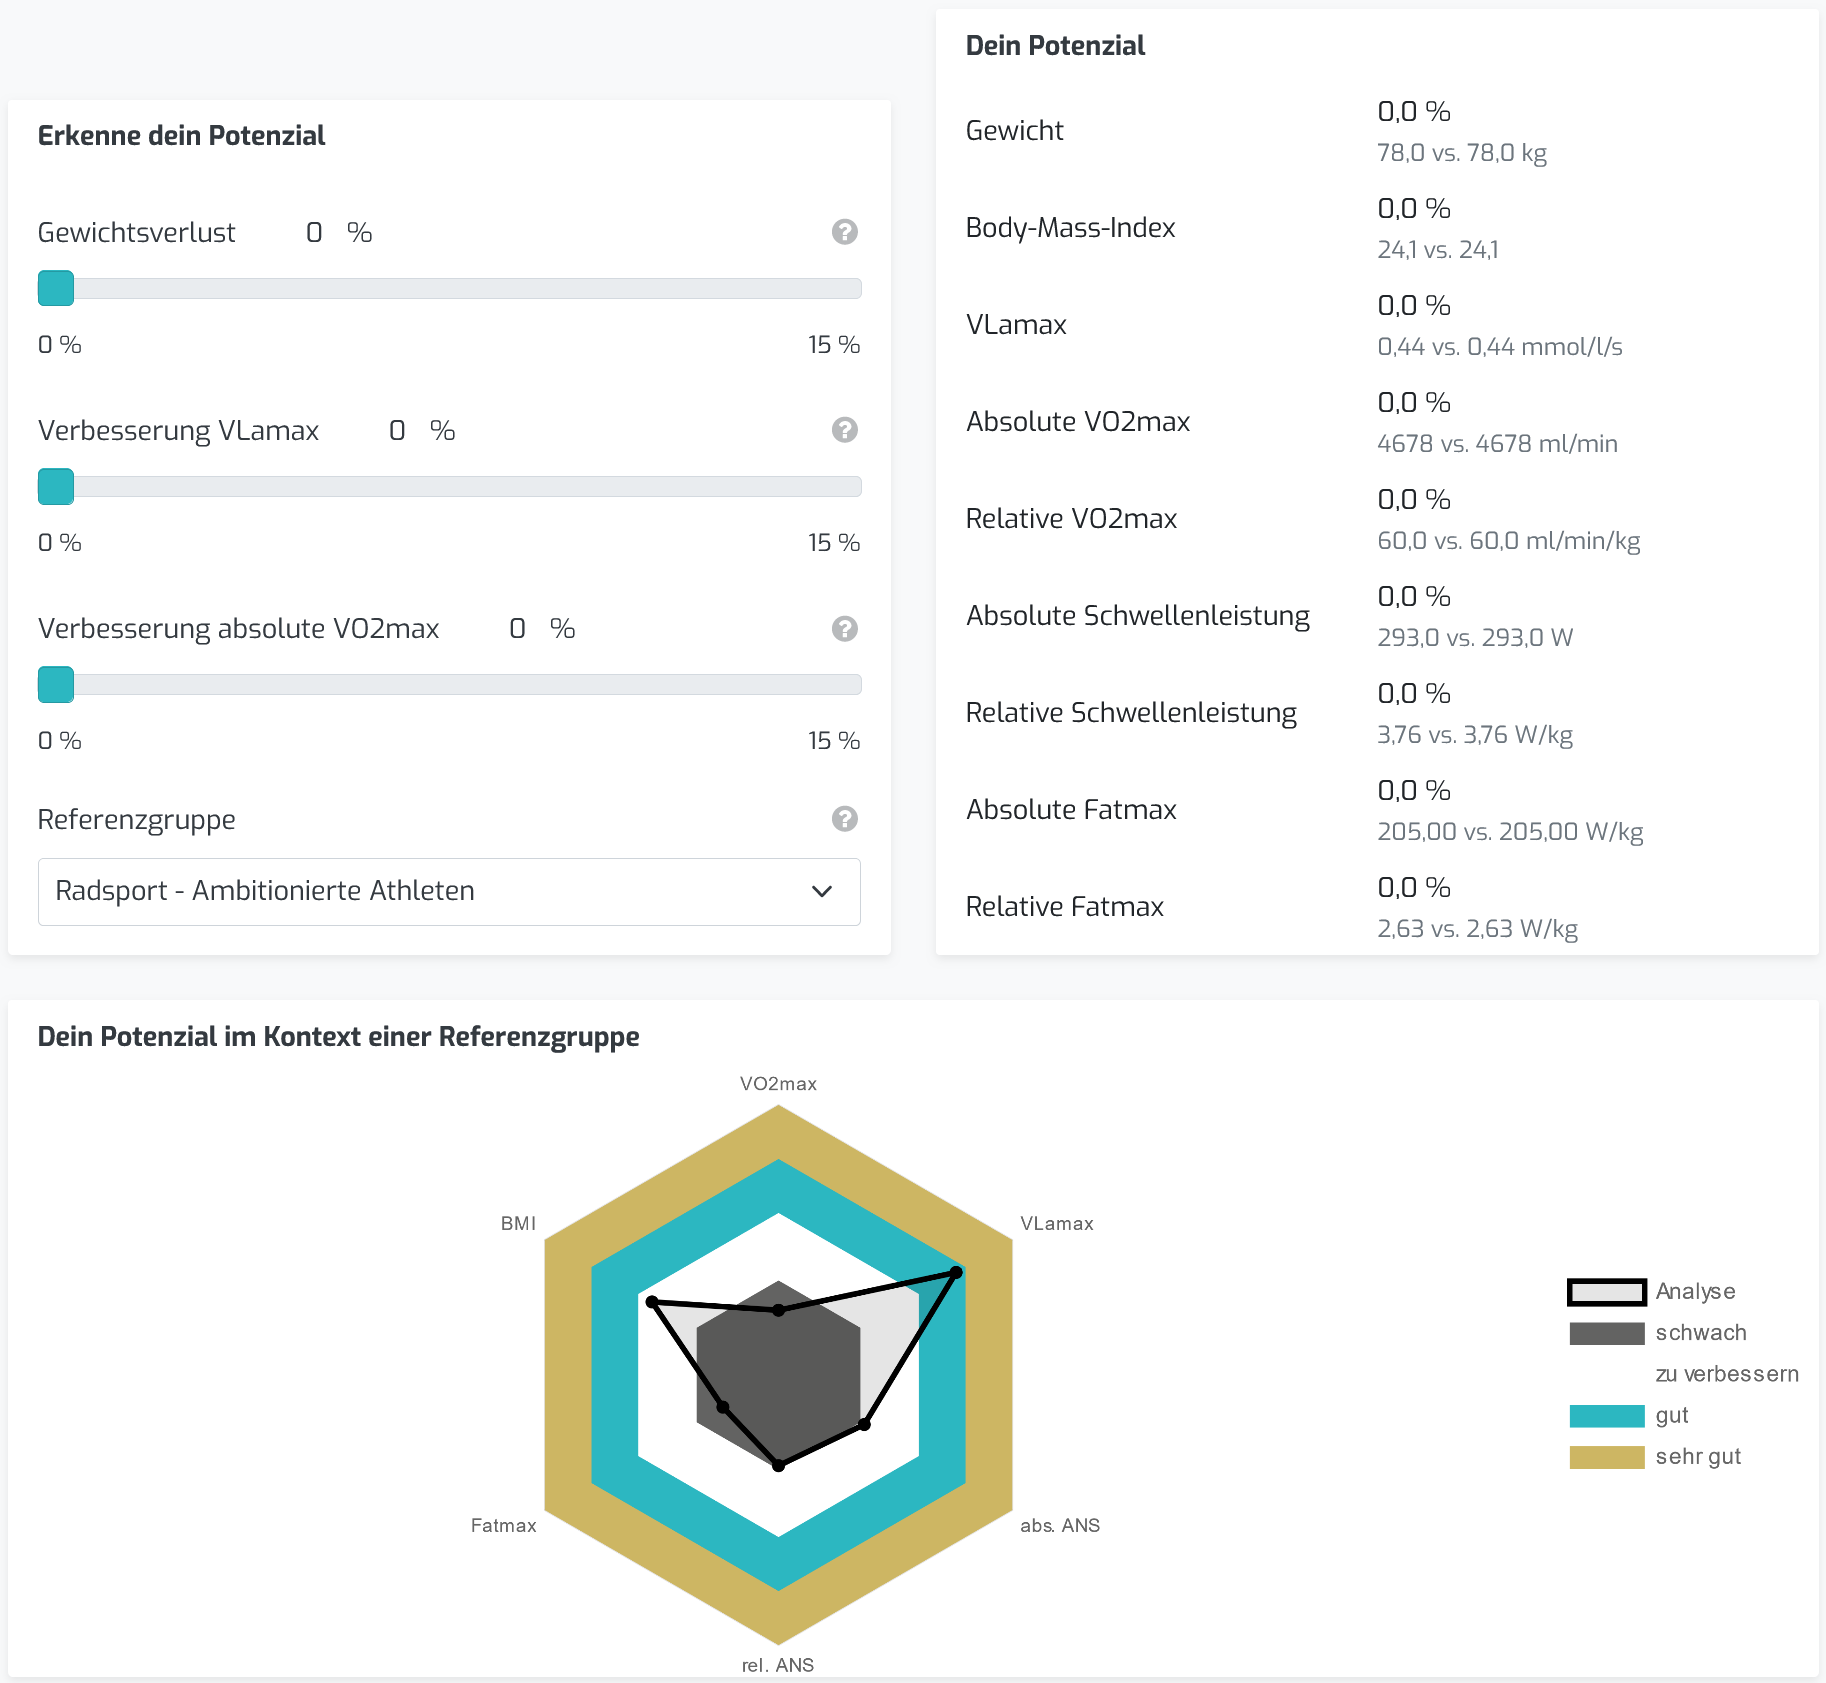Screen dimensions: 1826x1683
Task: Click the Gewichtsverlust slider handle
Action: [56, 288]
